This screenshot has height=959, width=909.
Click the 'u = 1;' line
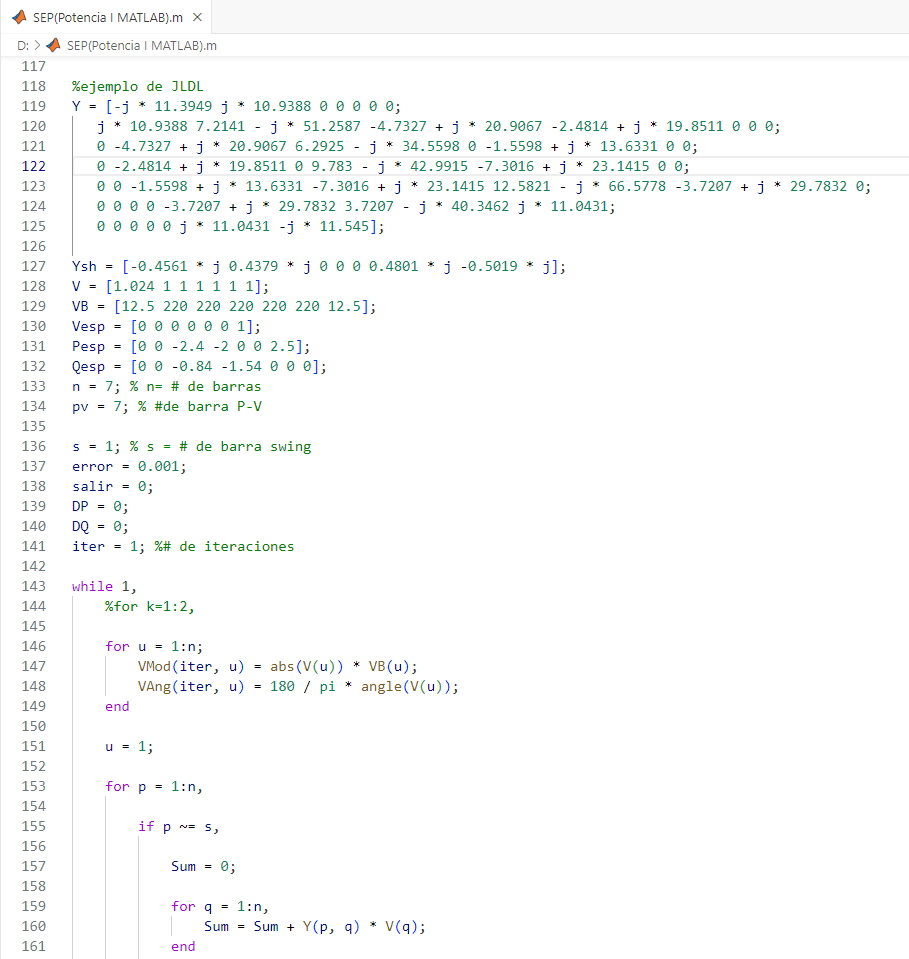click(x=129, y=746)
